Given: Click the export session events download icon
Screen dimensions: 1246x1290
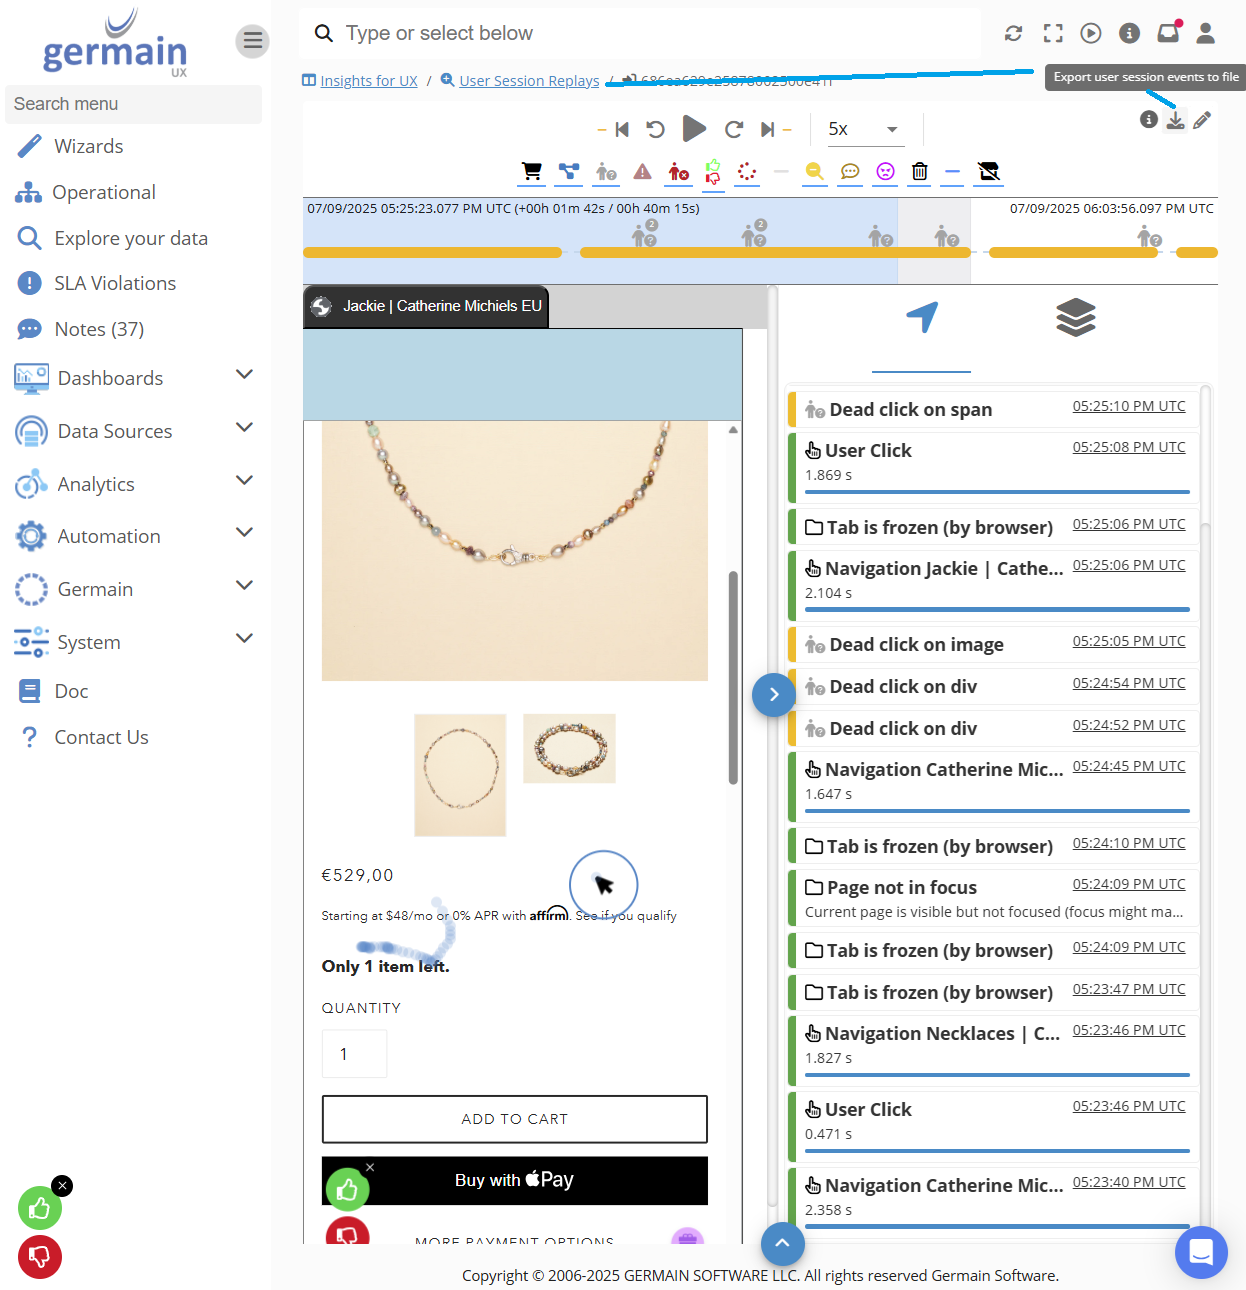Looking at the screenshot, I should pyautogui.click(x=1175, y=120).
